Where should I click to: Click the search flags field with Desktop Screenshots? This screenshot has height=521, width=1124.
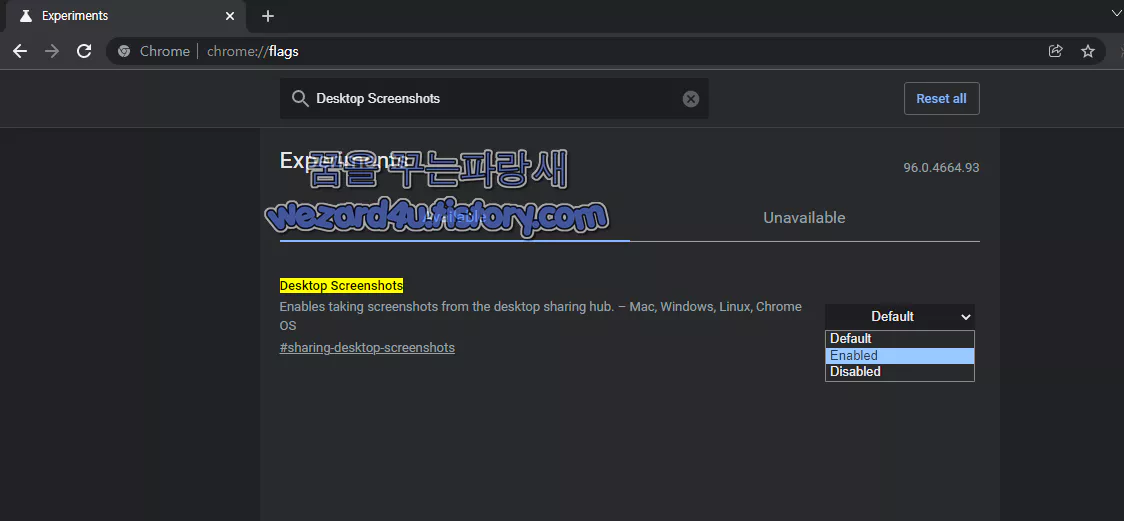(494, 99)
